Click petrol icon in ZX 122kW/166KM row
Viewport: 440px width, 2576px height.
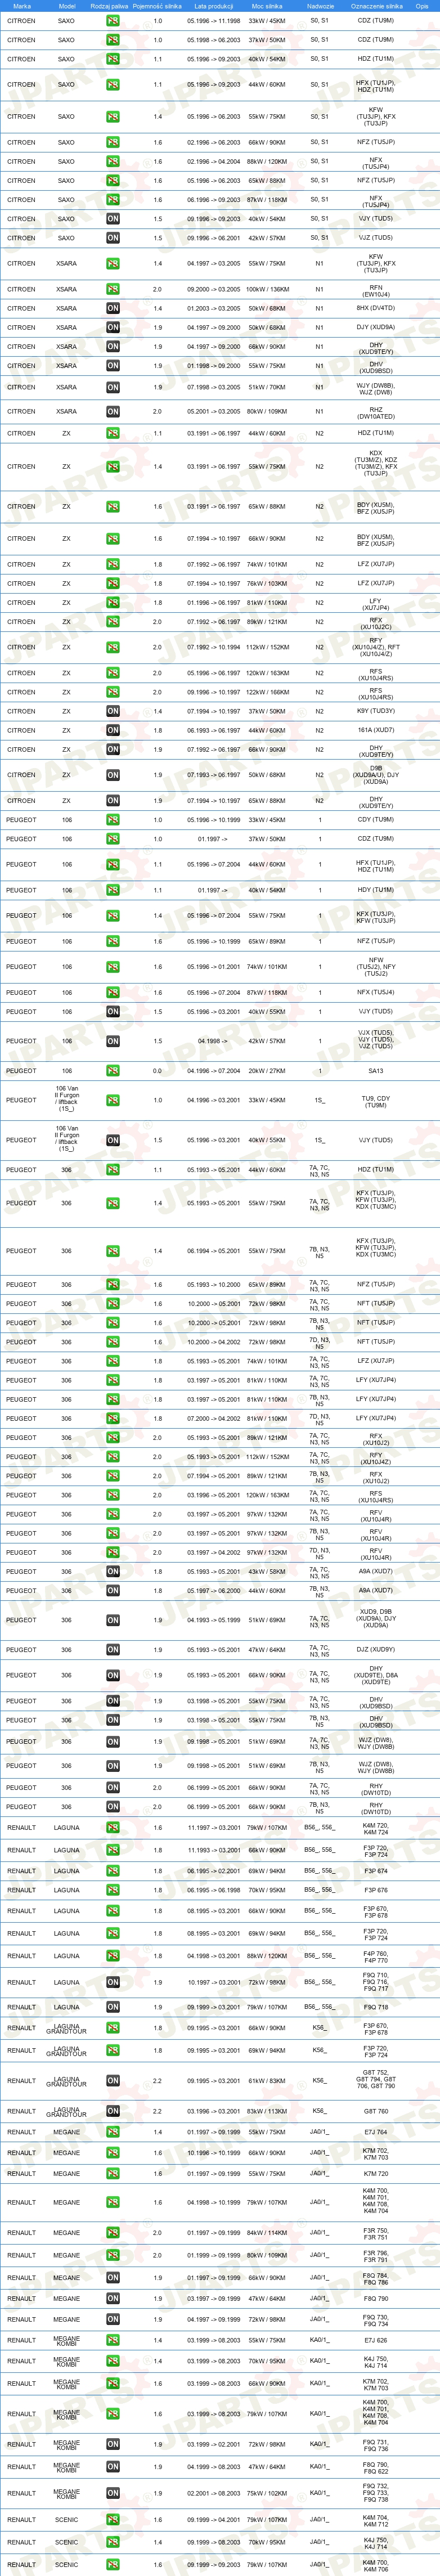(x=113, y=692)
